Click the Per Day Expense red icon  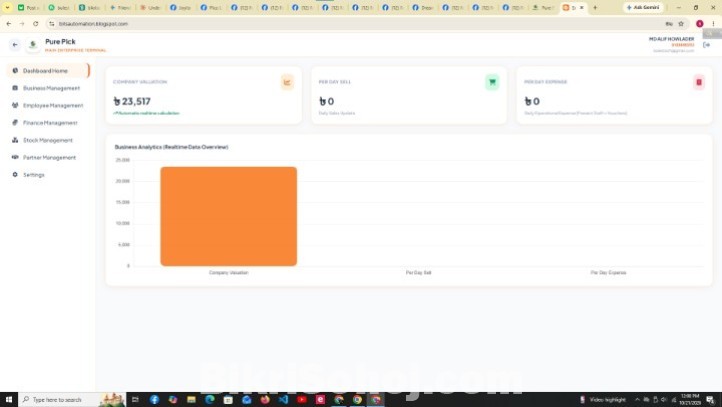point(699,82)
